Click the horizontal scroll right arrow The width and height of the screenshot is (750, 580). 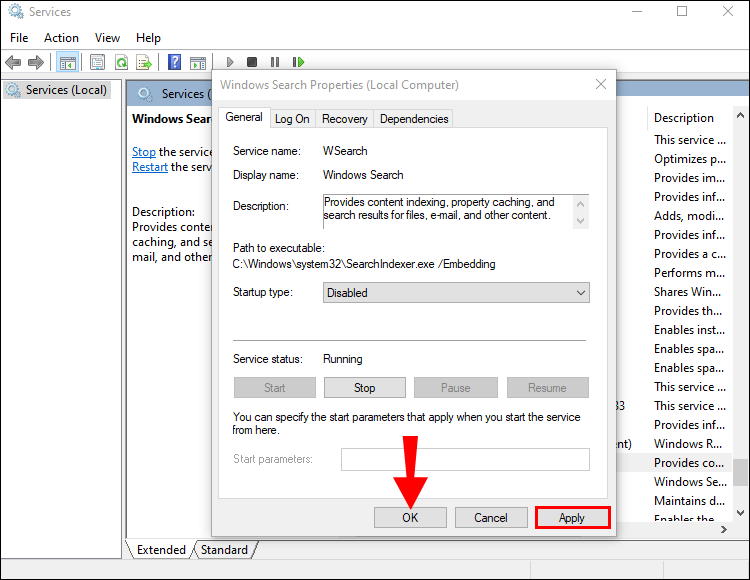pos(724,529)
